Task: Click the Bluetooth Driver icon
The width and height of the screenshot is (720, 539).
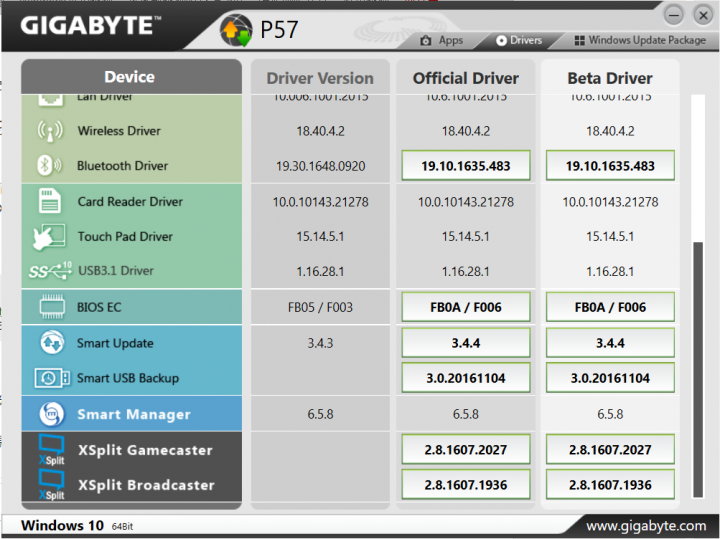Action: (x=50, y=166)
